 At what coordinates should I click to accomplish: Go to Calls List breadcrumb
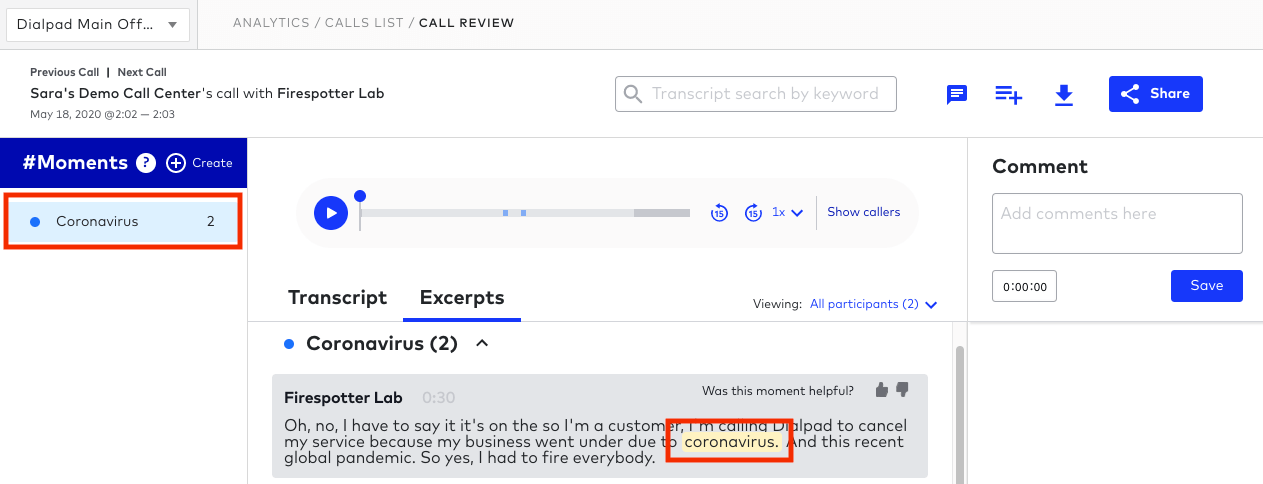(364, 23)
